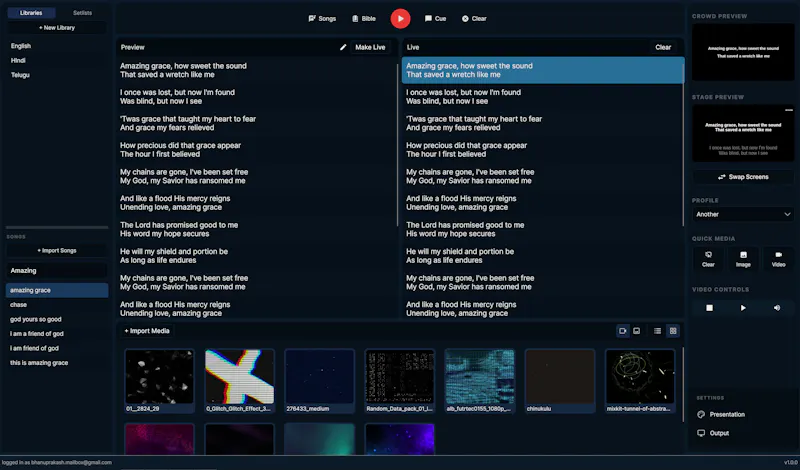Select the song amazing grace
800x470 pixels.
point(57,290)
